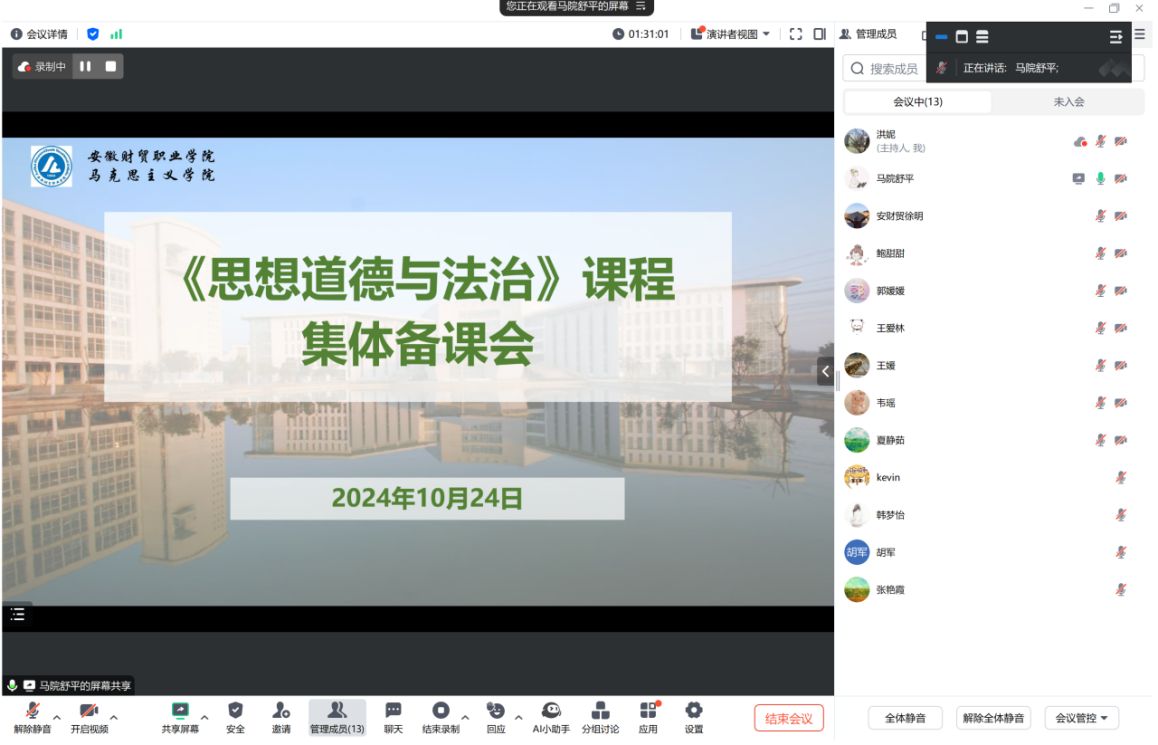Open the 邀请 (Invite) participants icon

coord(281,711)
